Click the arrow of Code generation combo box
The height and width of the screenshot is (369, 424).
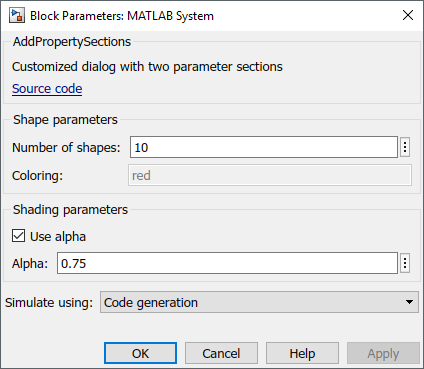click(409, 302)
